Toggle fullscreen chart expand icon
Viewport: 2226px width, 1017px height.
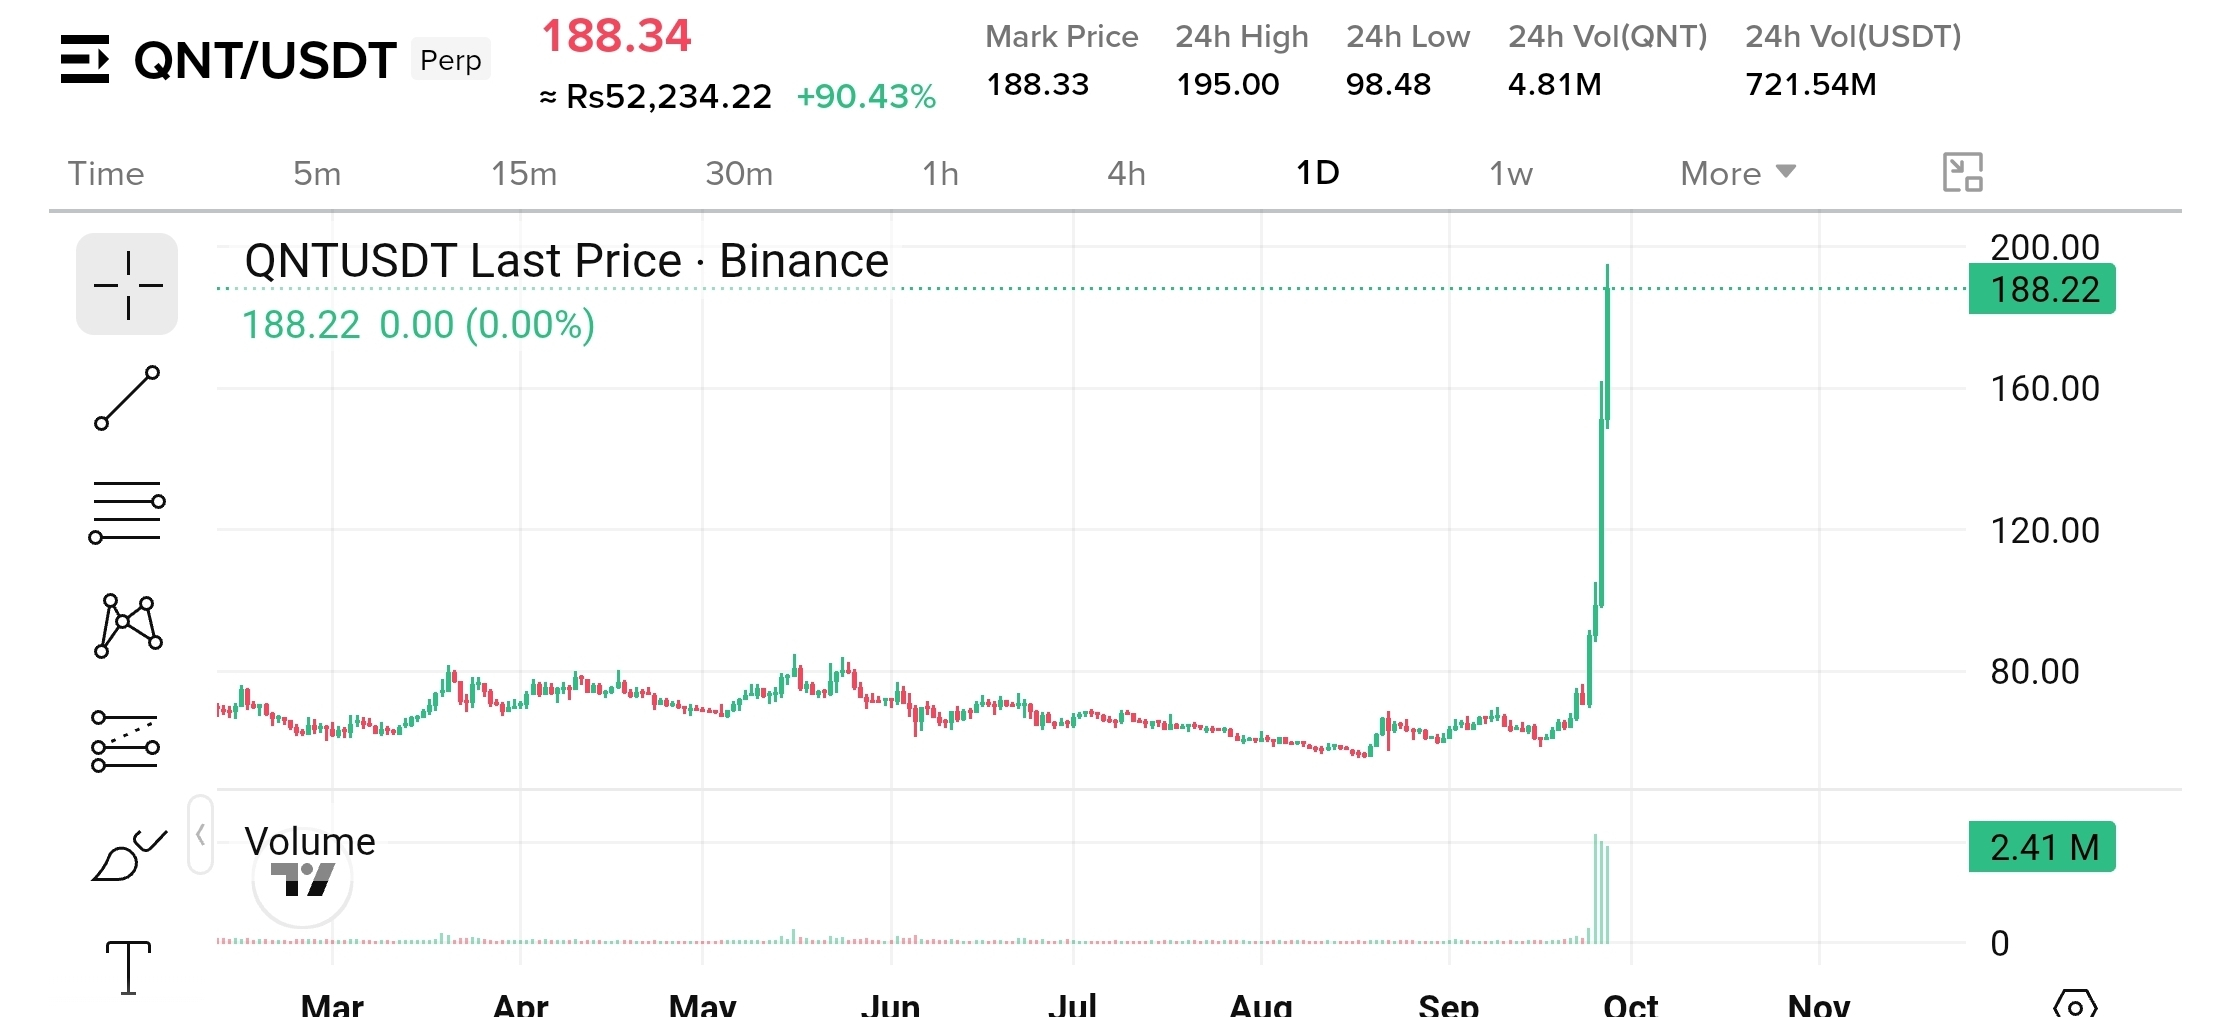click(x=1962, y=172)
